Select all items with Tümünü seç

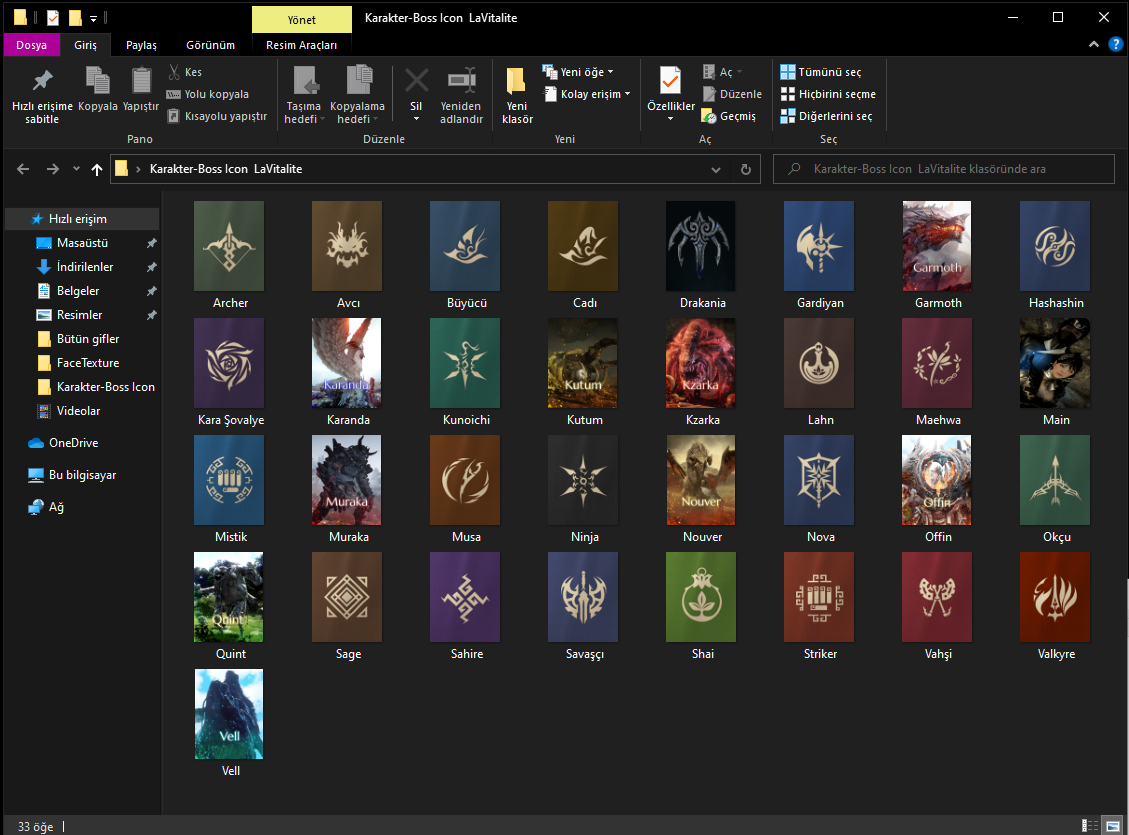(821, 72)
